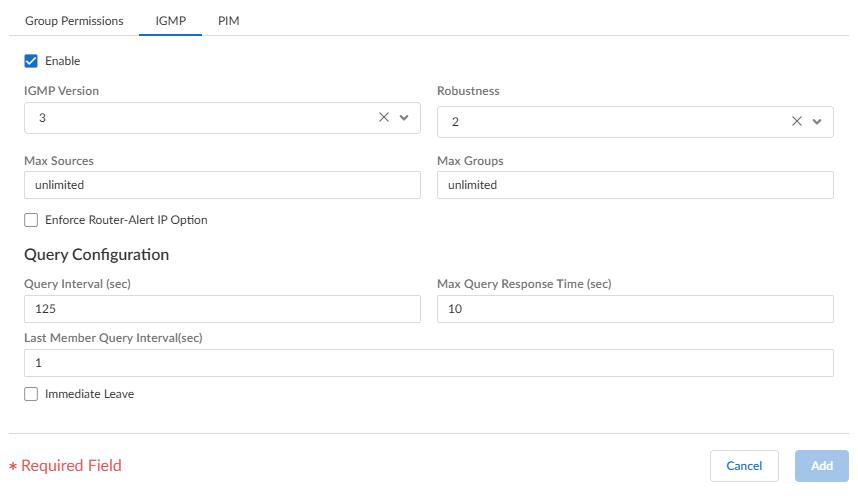
Task: Enable the Immediate Leave checkbox
Action: [x=31, y=394]
